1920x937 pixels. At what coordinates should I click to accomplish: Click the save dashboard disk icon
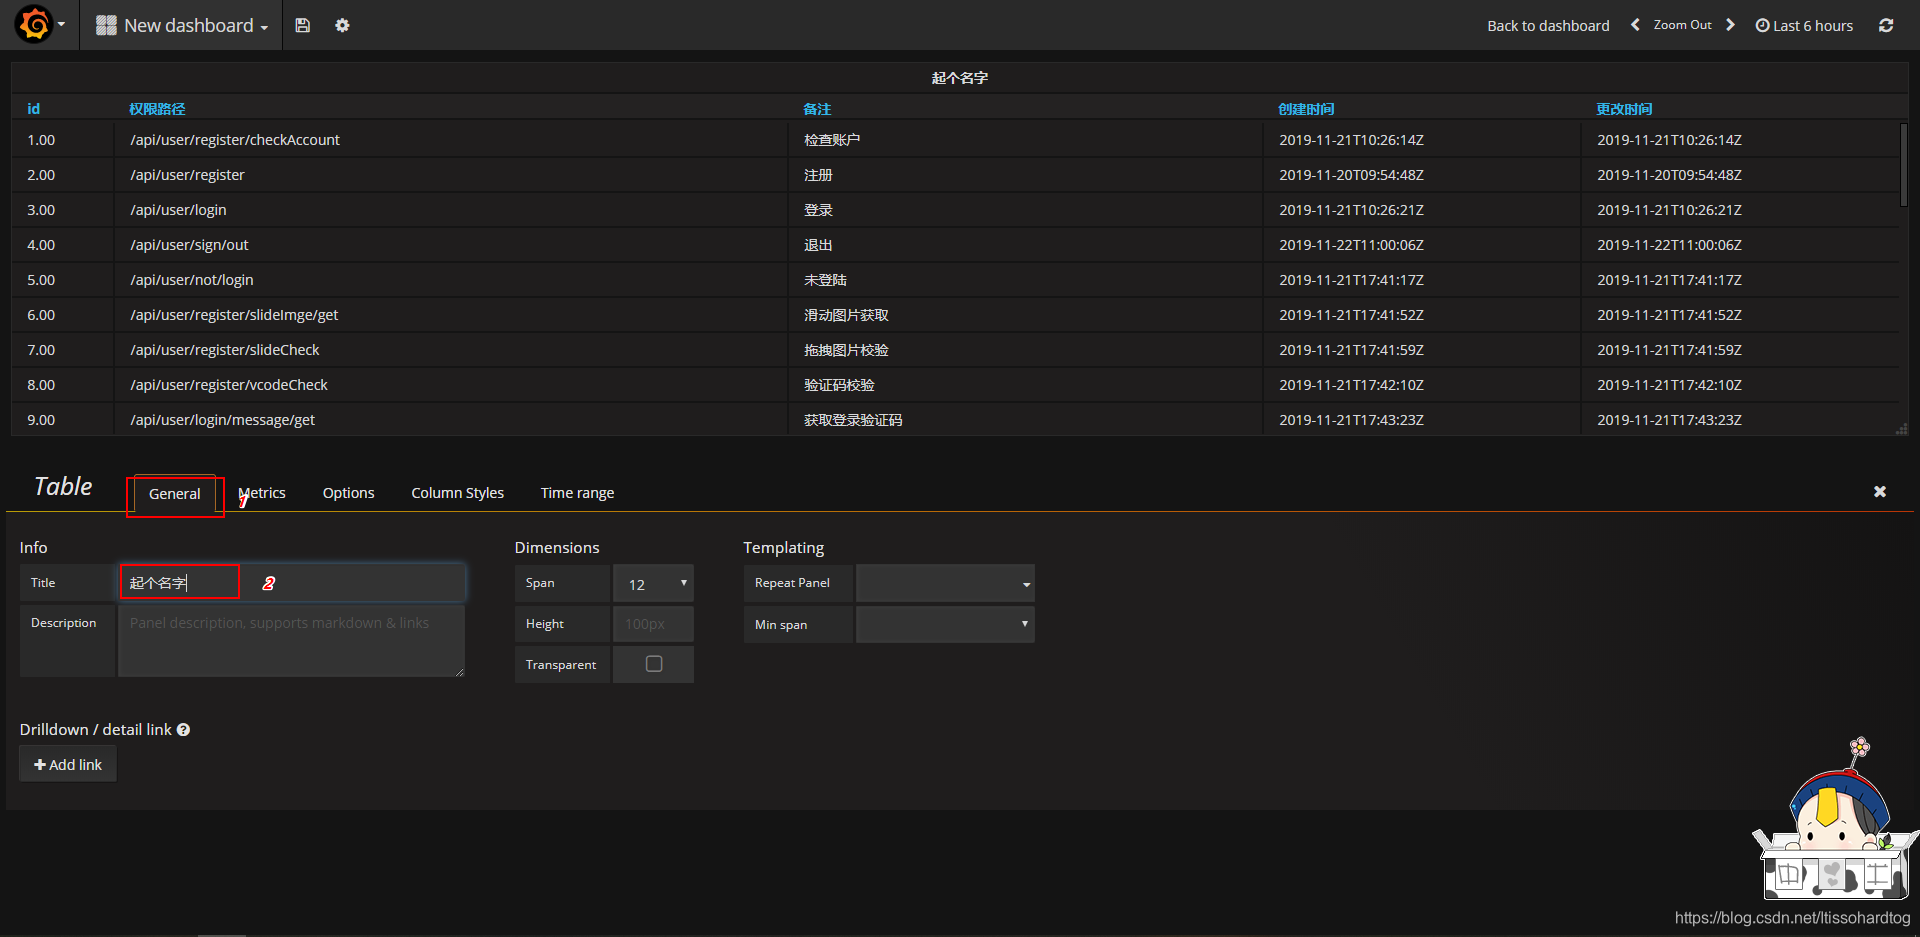303,25
